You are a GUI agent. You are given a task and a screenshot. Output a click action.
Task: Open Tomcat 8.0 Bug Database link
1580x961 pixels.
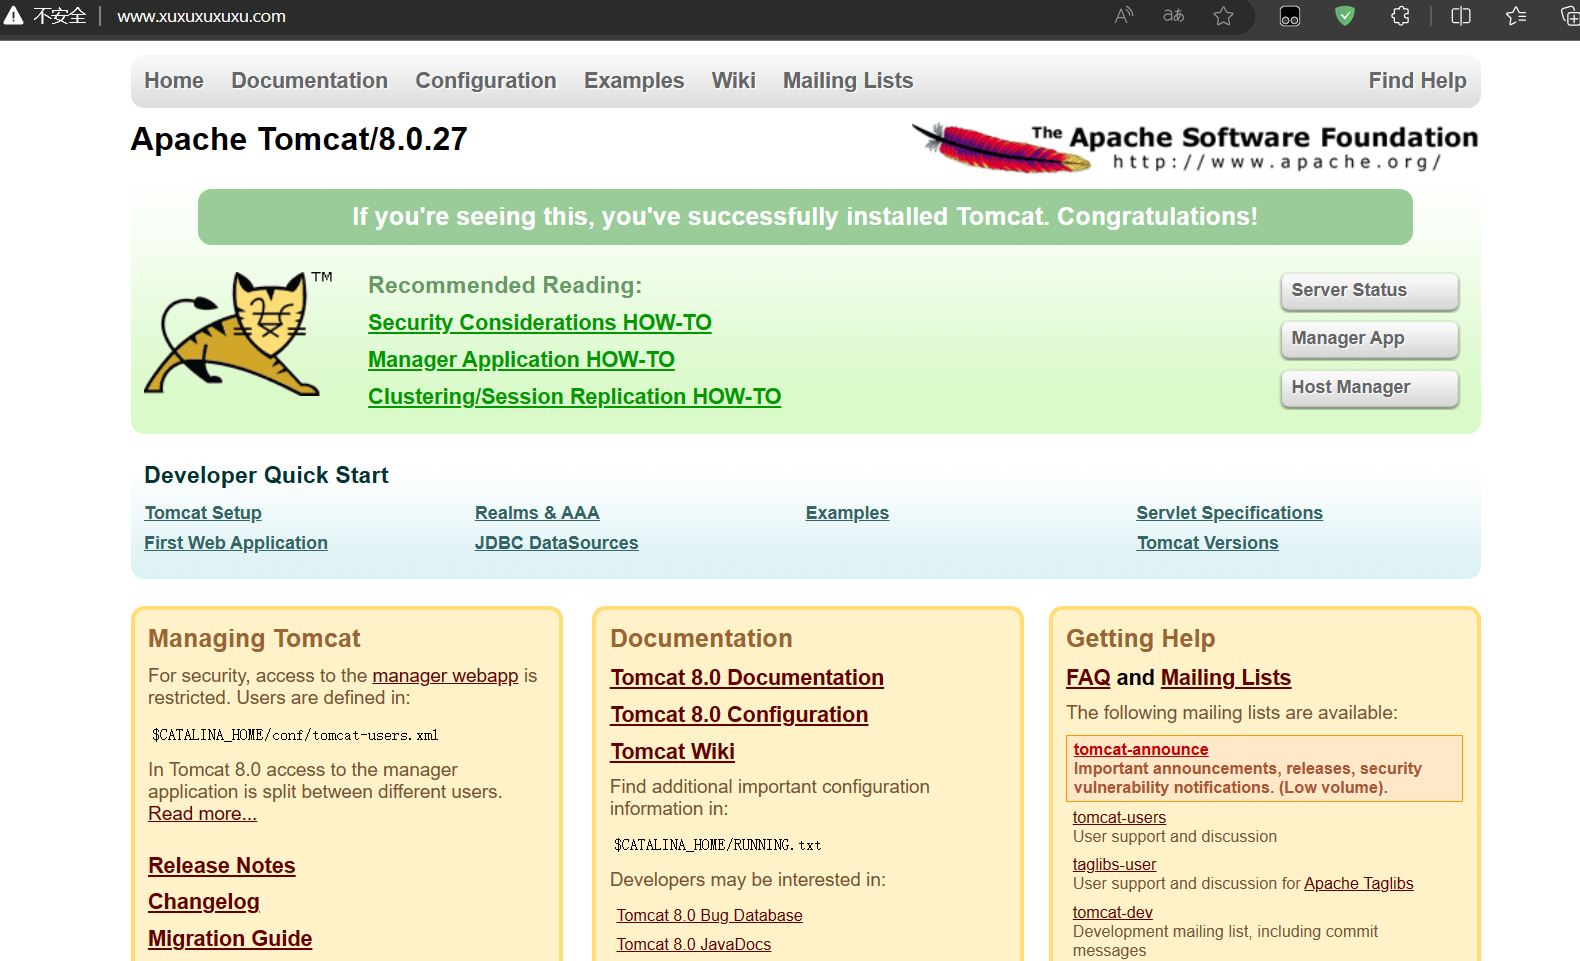pos(709,916)
